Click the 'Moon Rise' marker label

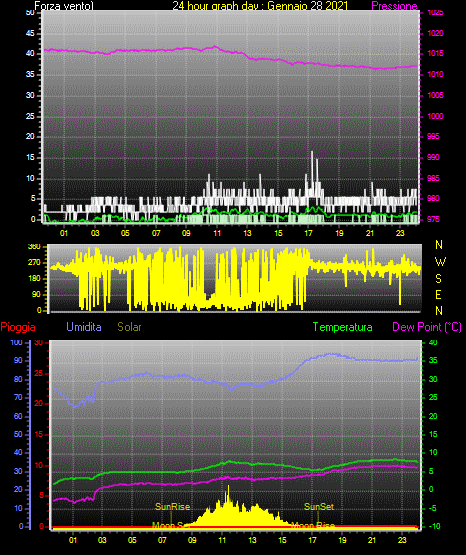[313, 526]
